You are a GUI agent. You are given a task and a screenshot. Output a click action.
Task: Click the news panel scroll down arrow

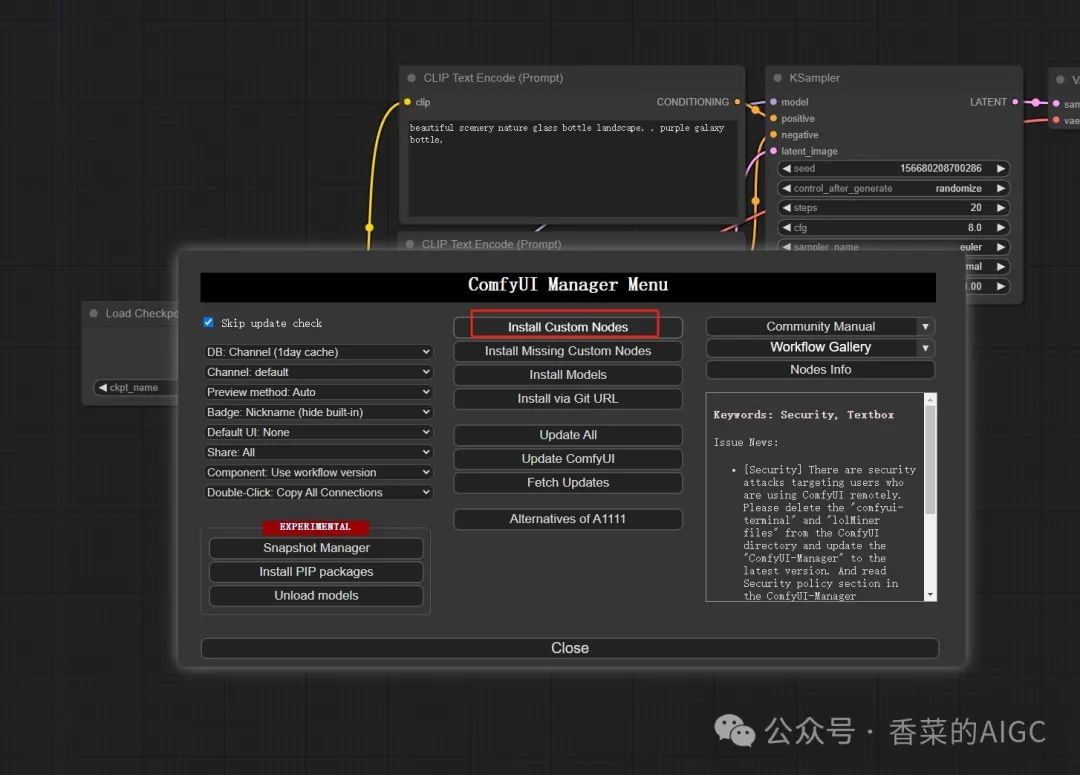tap(930, 595)
